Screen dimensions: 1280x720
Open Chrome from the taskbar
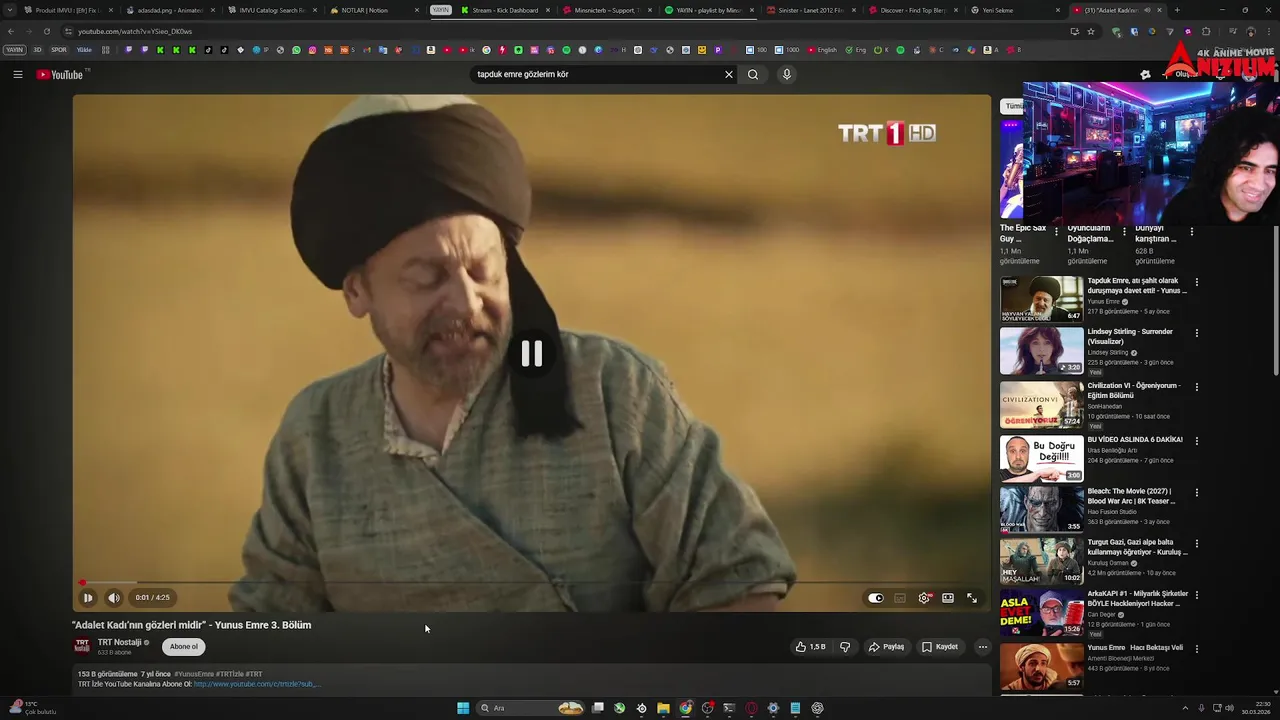coord(685,708)
